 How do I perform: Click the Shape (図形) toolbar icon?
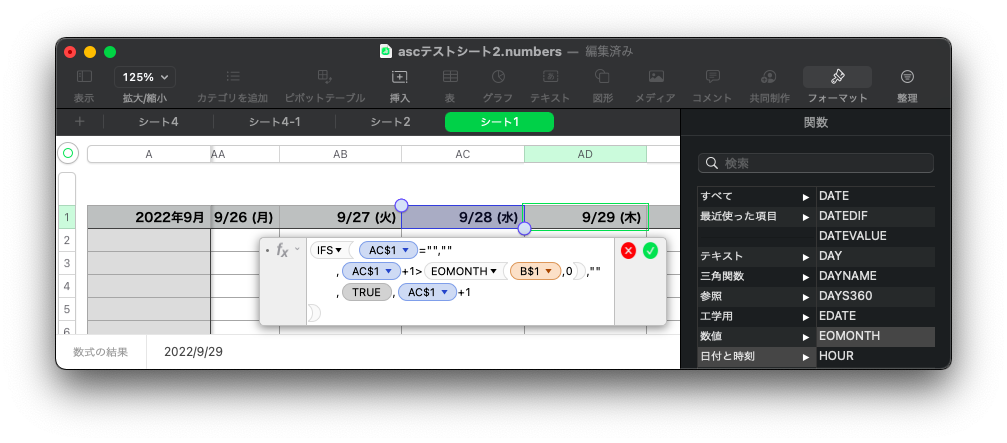(602, 77)
